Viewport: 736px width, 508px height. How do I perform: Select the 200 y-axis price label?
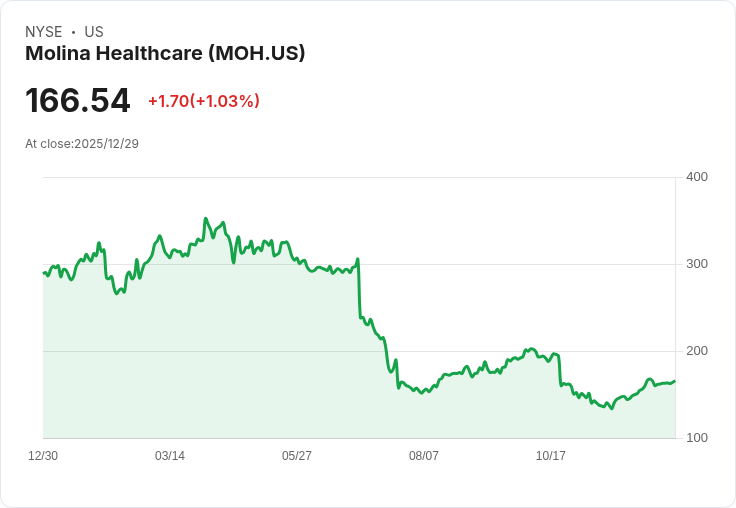coord(697,351)
